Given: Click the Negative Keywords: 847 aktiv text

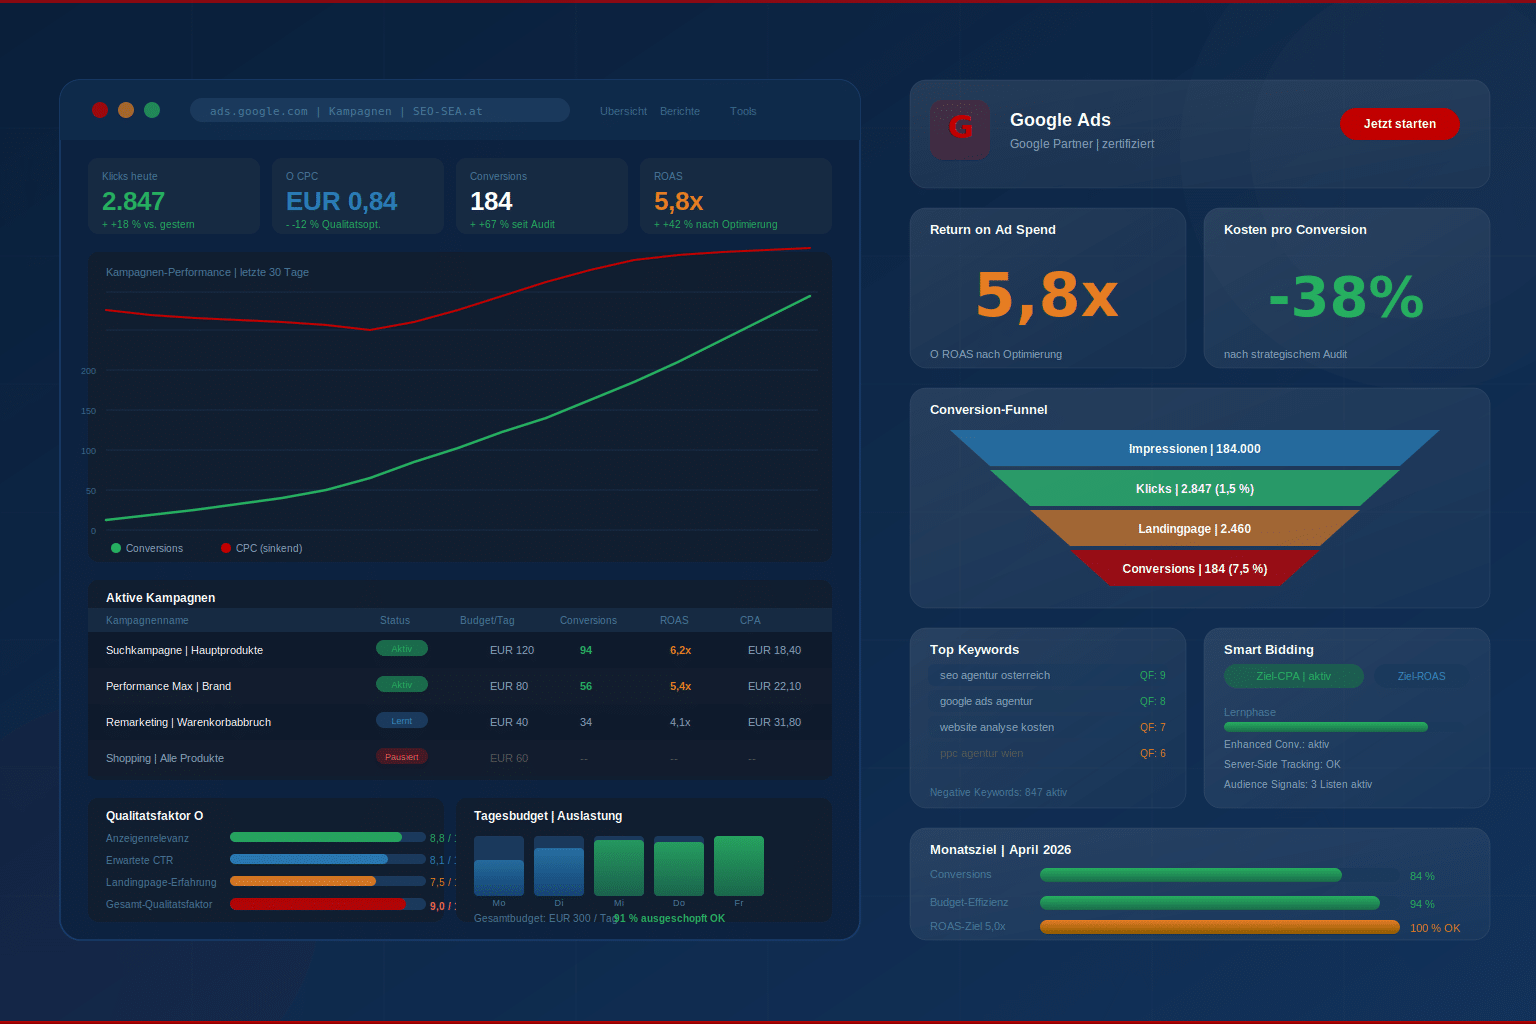Looking at the screenshot, I should tap(998, 792).
